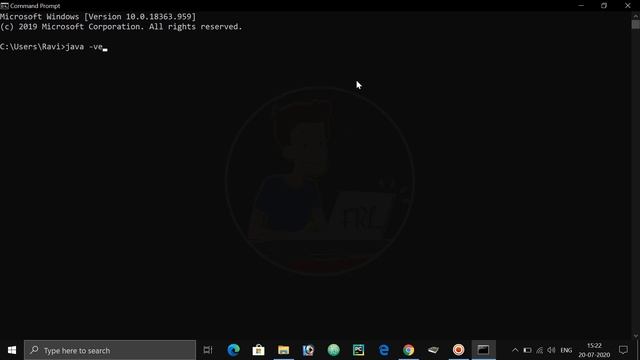Screen dimensions: 640x360
Task: Open the Command Prompt title bar system icon
Action: [x=4, y=6]
